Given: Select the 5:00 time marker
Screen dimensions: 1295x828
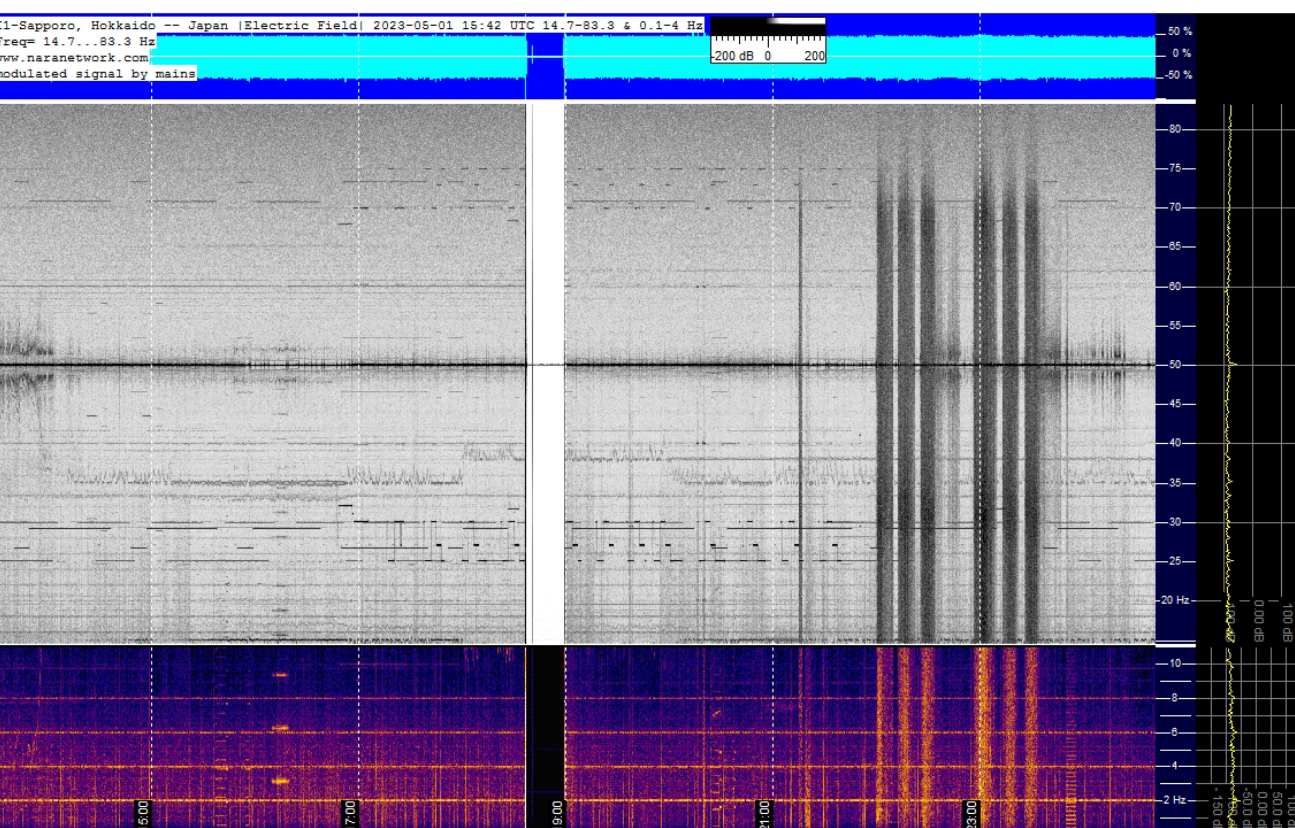Looking at the screenshot, I should tap(143, 813).
